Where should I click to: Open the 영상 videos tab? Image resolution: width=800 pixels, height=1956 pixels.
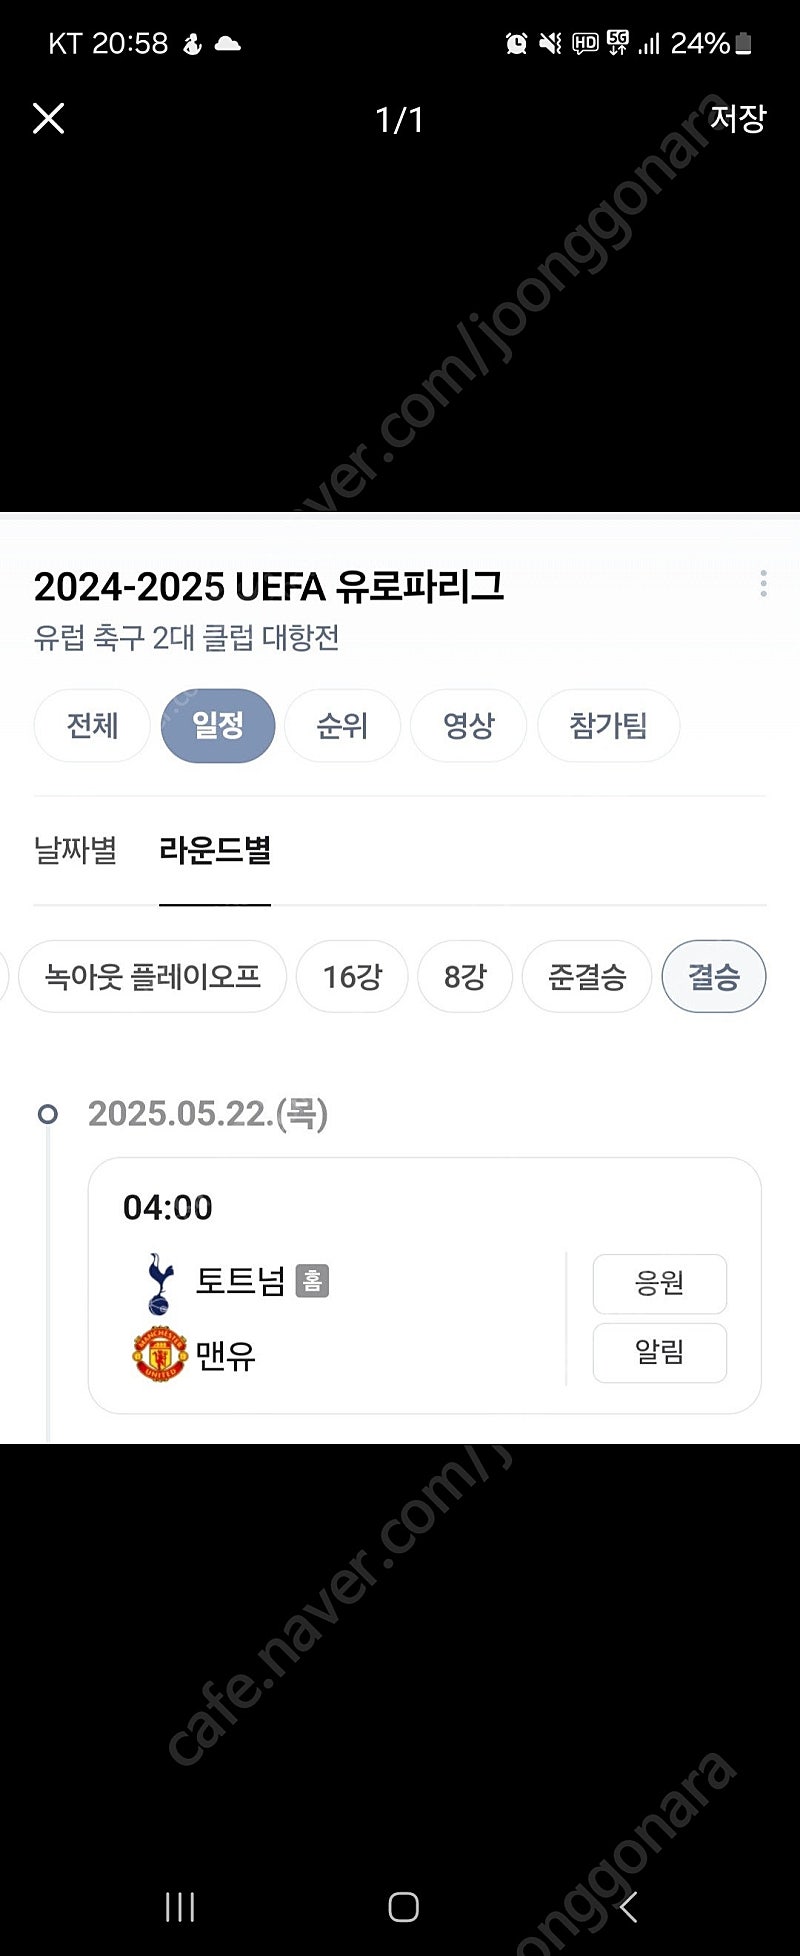coord(468,725)
